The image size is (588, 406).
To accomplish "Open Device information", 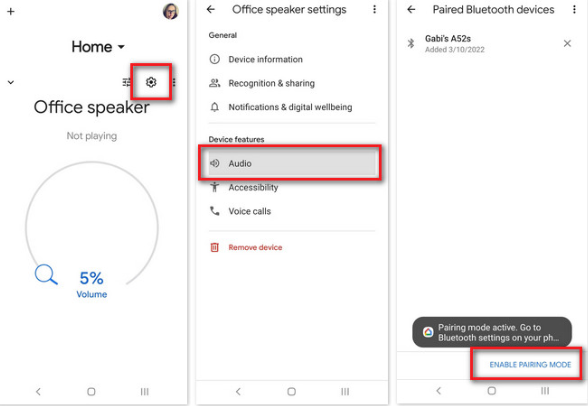I will [292, 59].
